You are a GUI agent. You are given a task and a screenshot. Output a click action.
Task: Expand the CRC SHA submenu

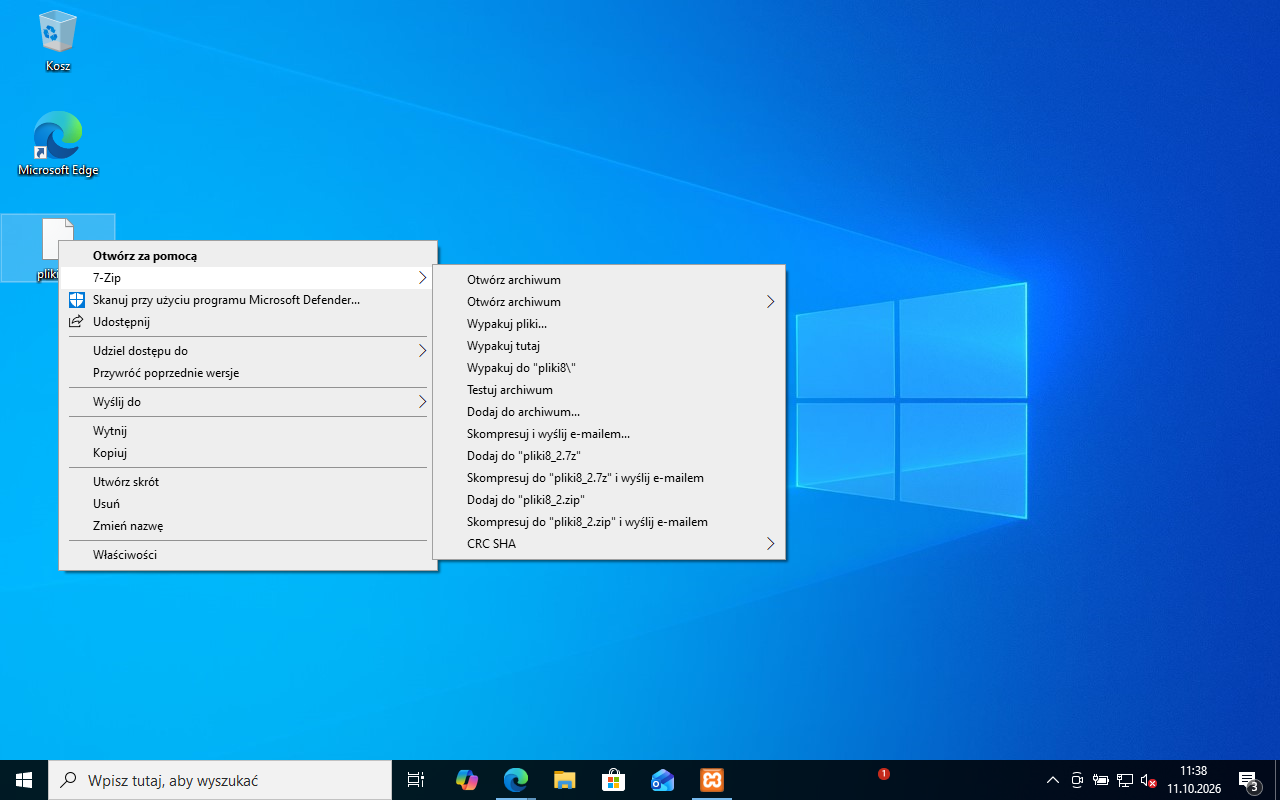point(609,544)
